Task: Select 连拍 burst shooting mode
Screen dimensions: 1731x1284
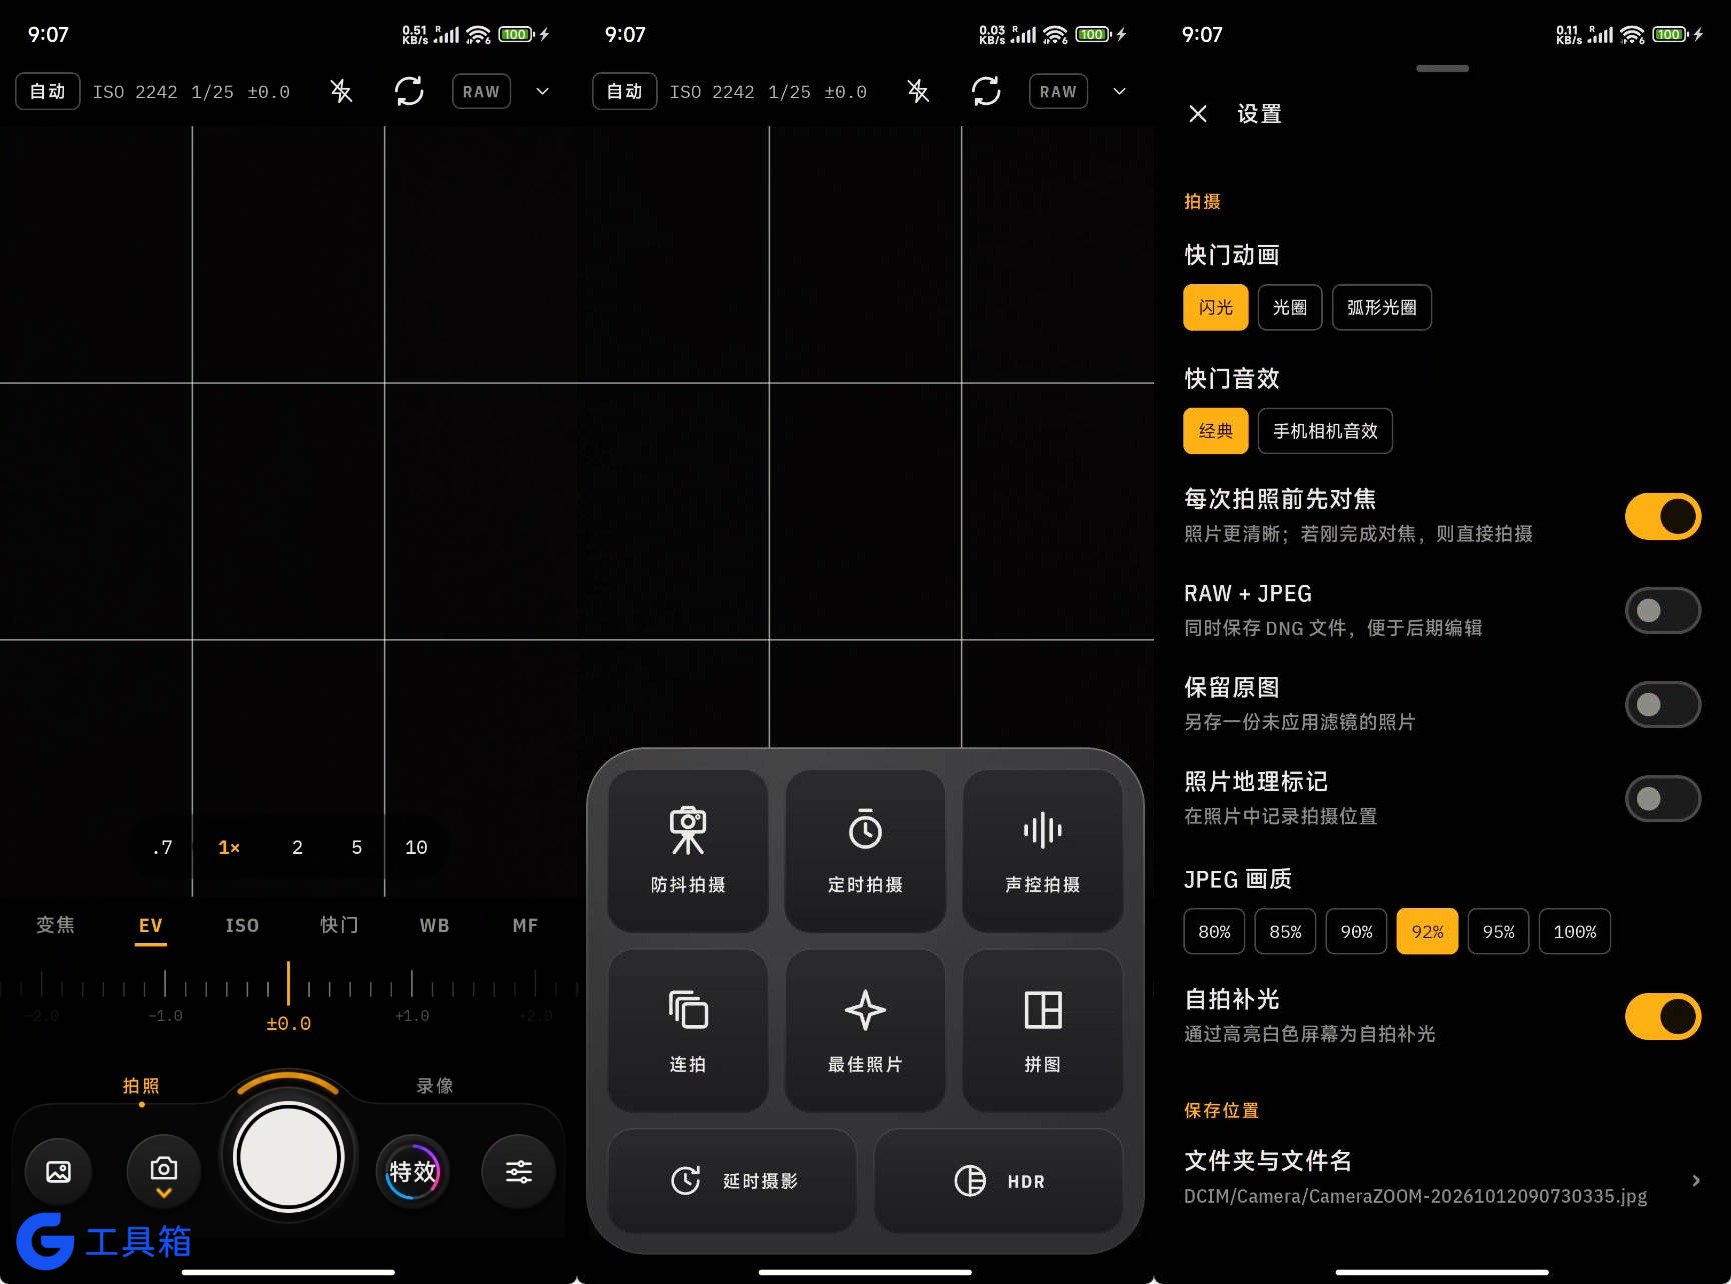Action: 688,1030
